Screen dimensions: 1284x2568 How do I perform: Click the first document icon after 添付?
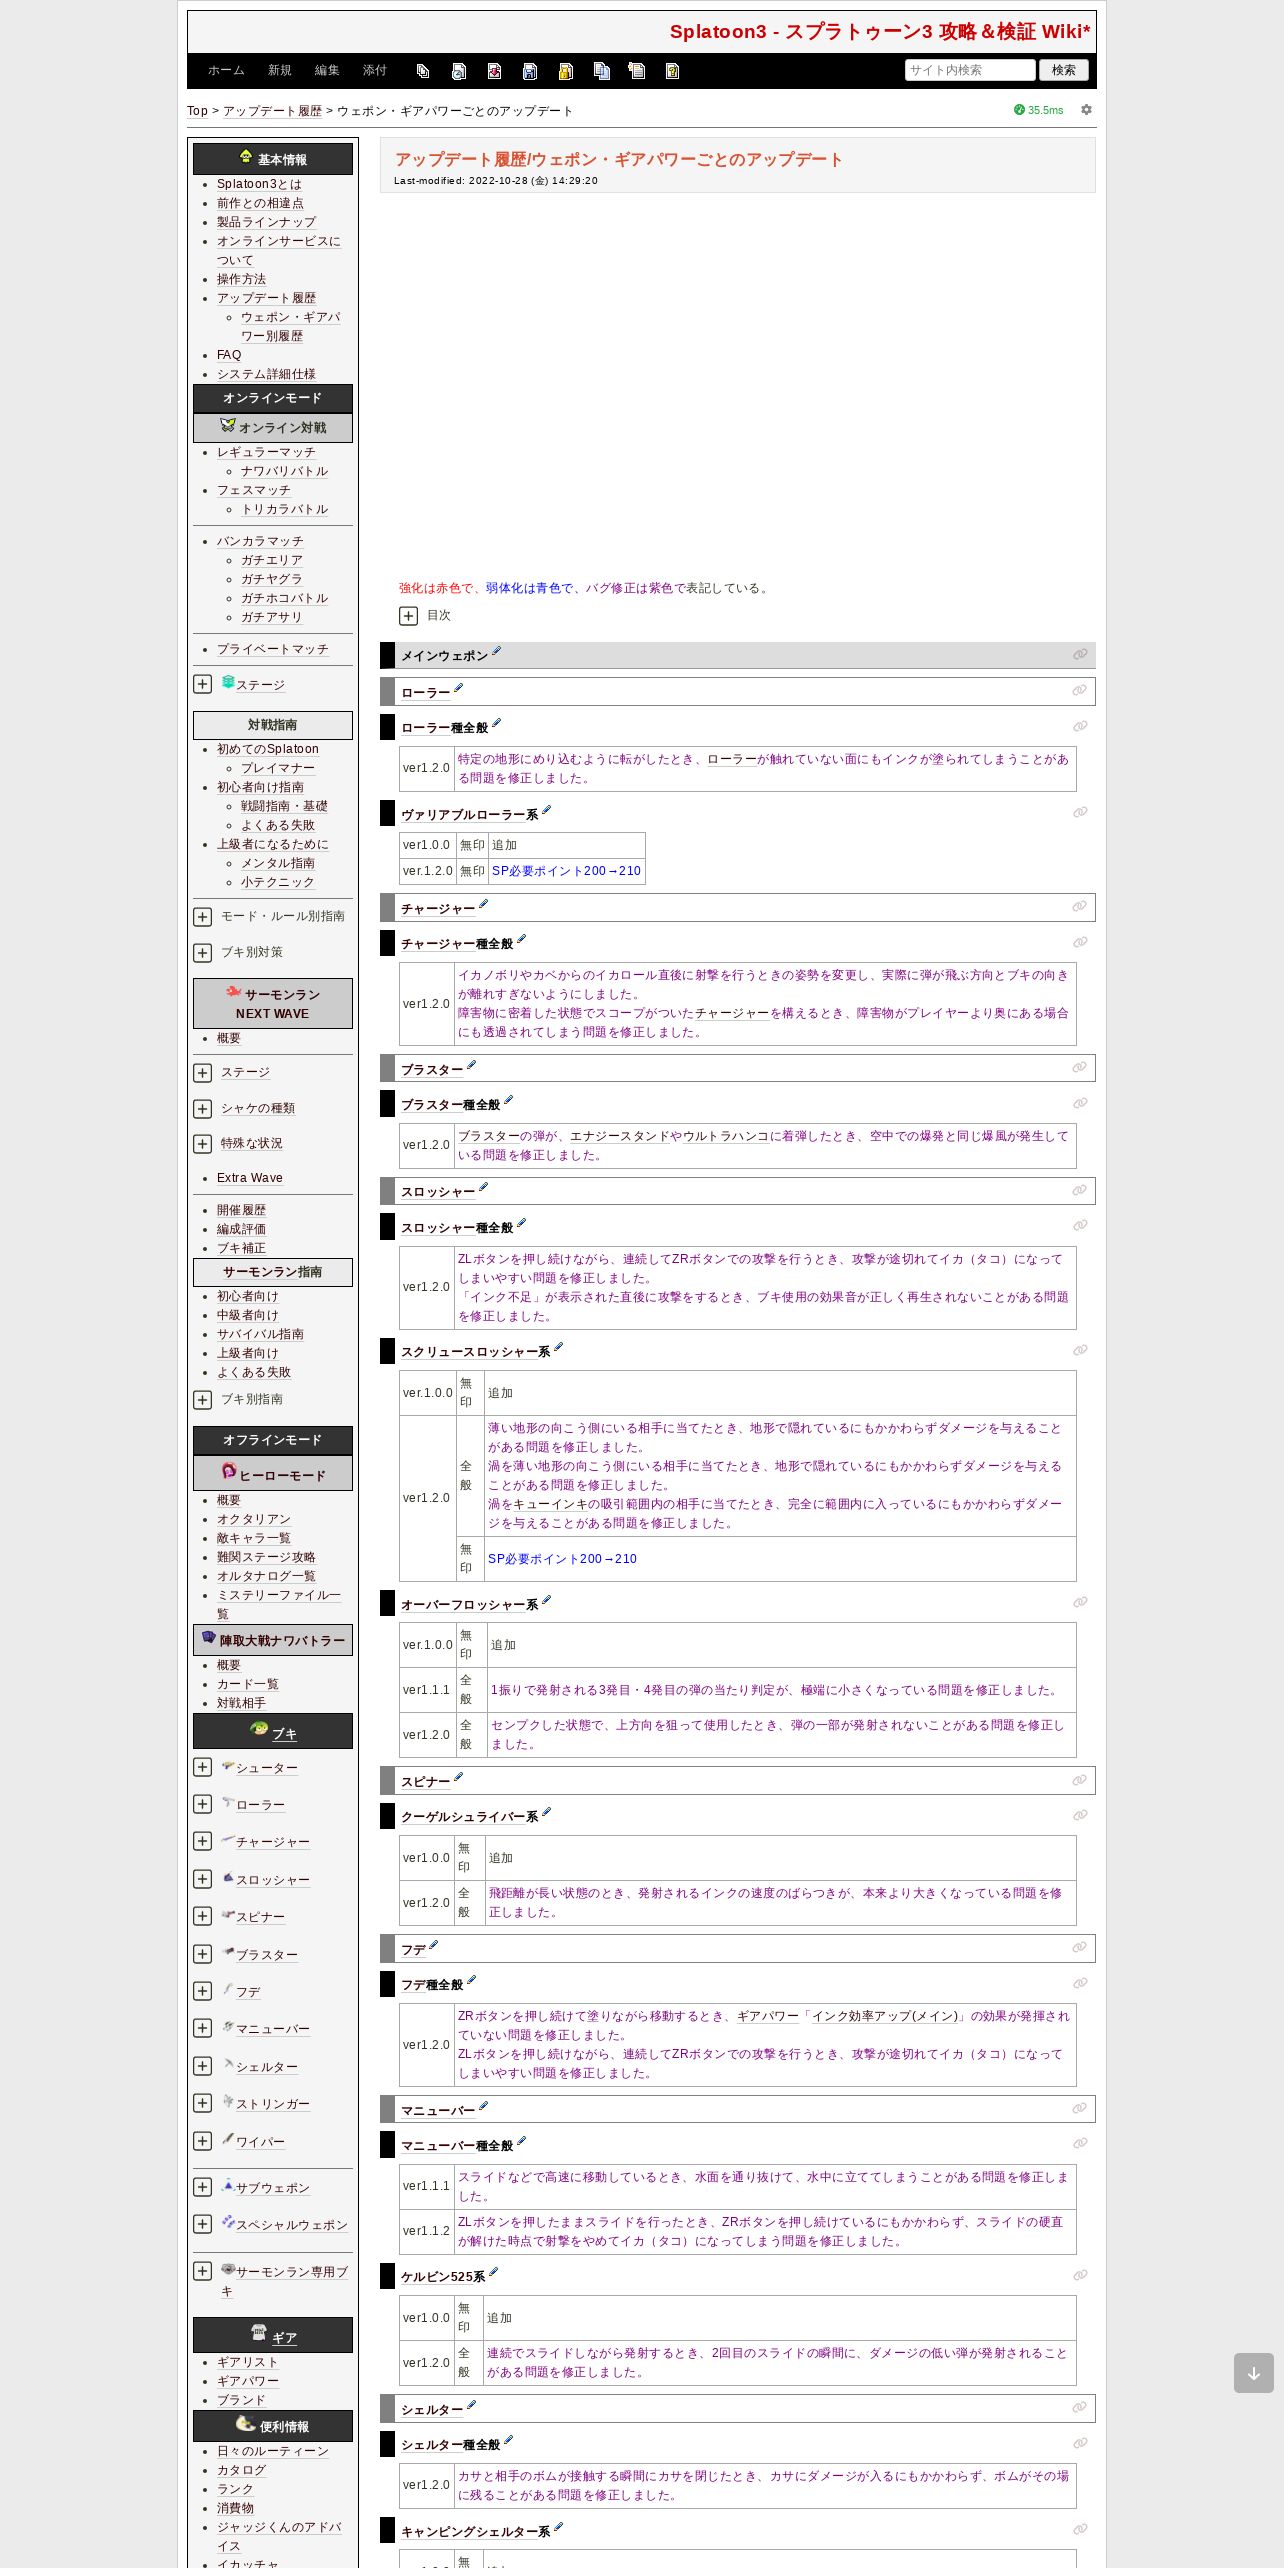click(423, 71)
